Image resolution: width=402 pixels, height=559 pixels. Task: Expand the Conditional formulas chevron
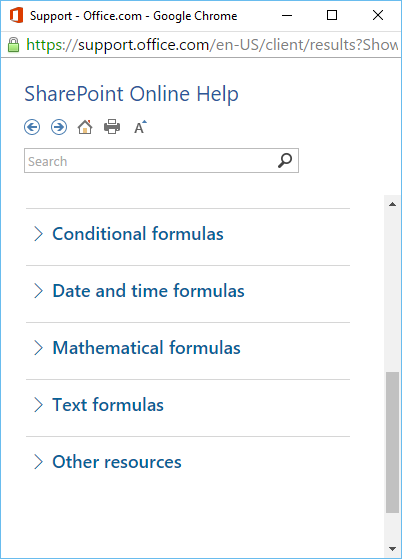coord(38,234)
